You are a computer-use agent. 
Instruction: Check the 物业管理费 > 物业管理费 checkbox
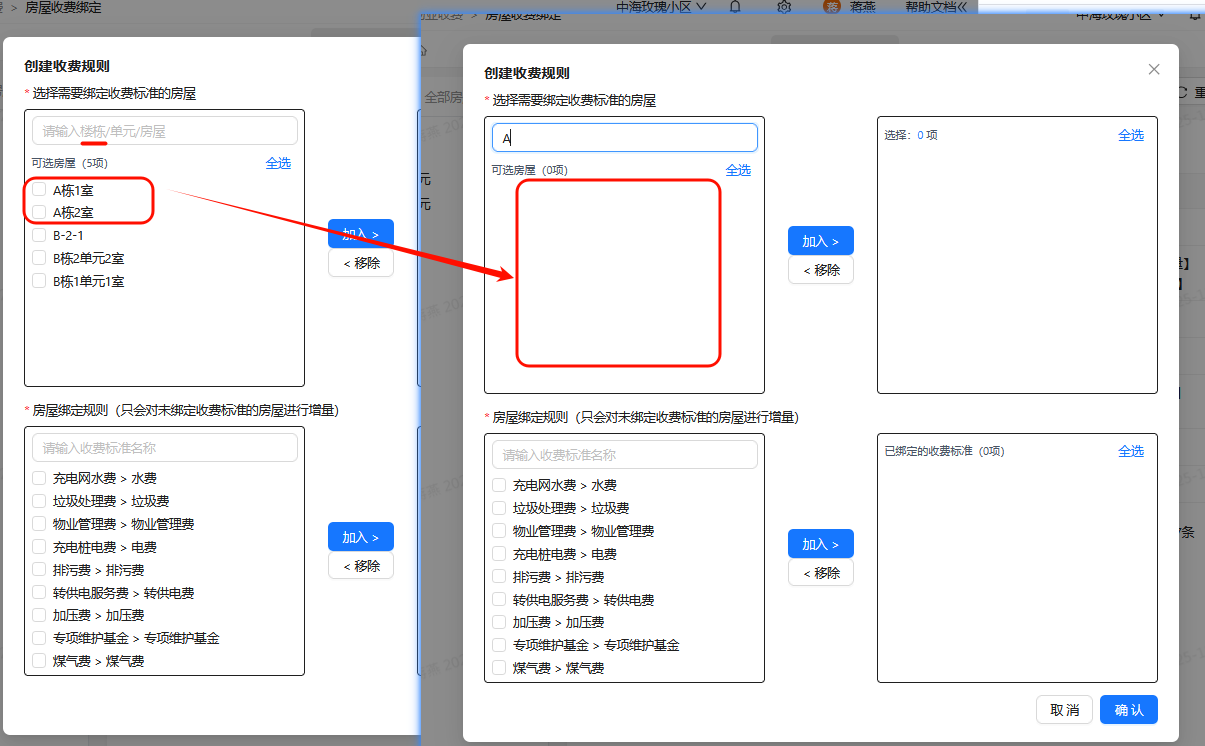(498, 530)
